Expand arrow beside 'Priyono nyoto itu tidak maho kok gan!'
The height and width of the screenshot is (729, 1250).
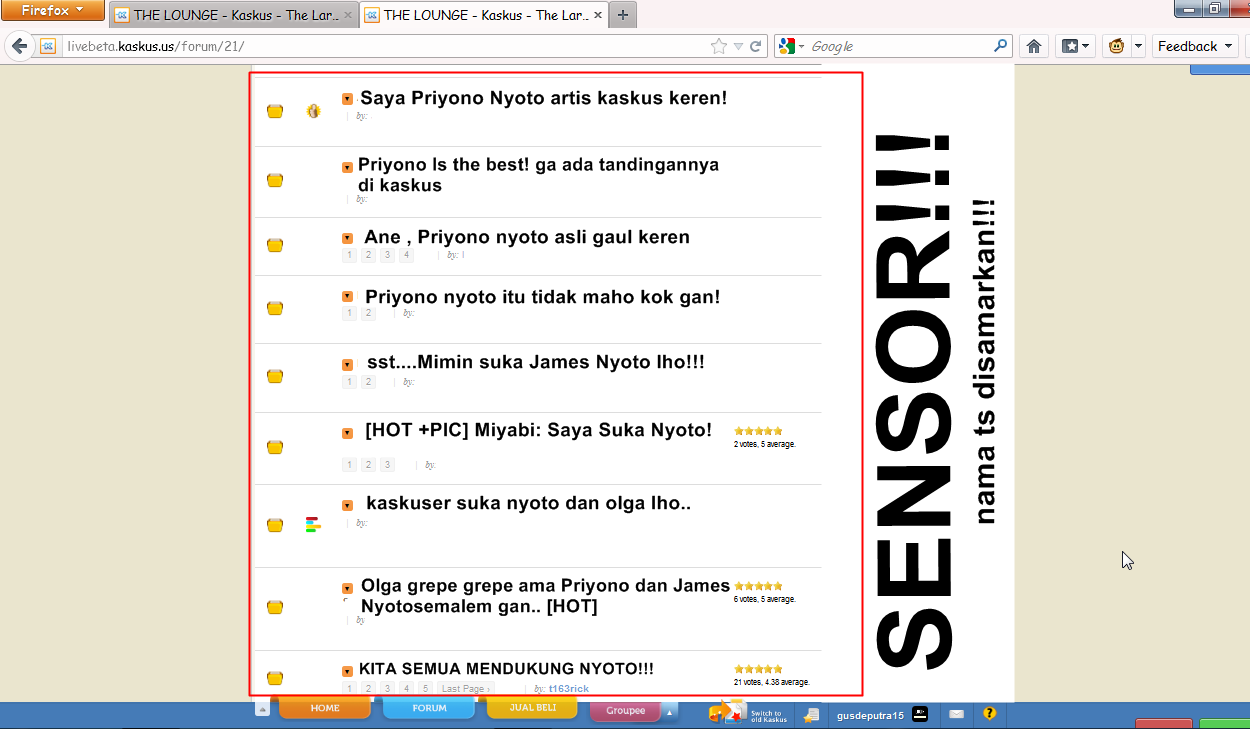pos(348,296)
